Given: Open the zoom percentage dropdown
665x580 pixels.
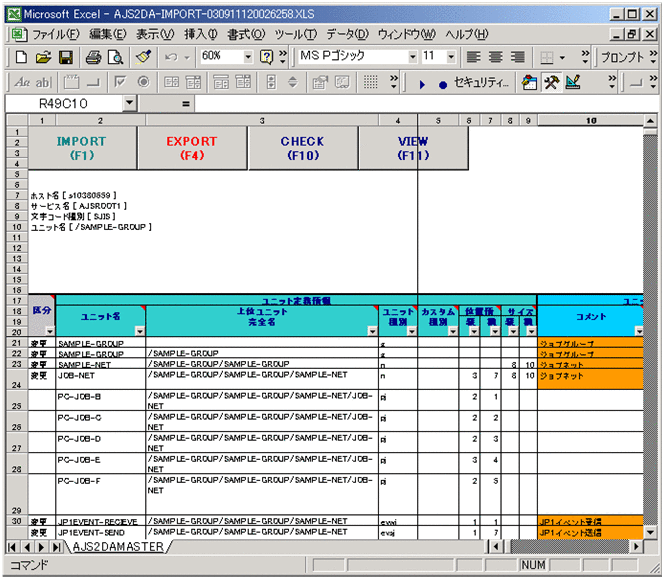Looking at the screenshot, I should (247, 57).
